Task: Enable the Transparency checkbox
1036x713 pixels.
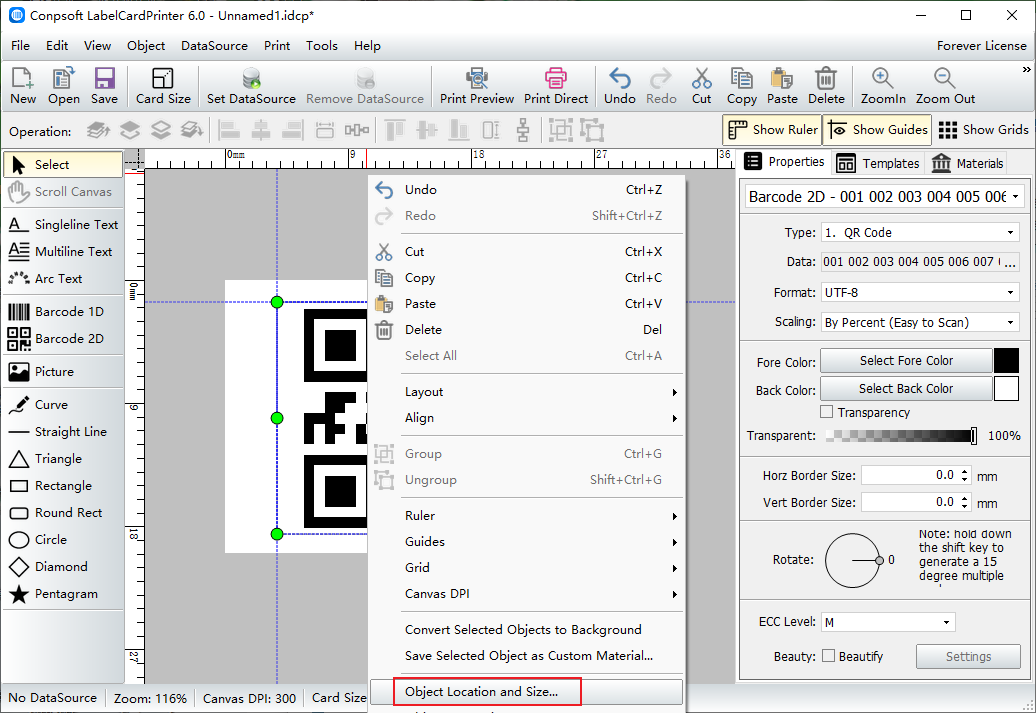Action: click(826, 412)
